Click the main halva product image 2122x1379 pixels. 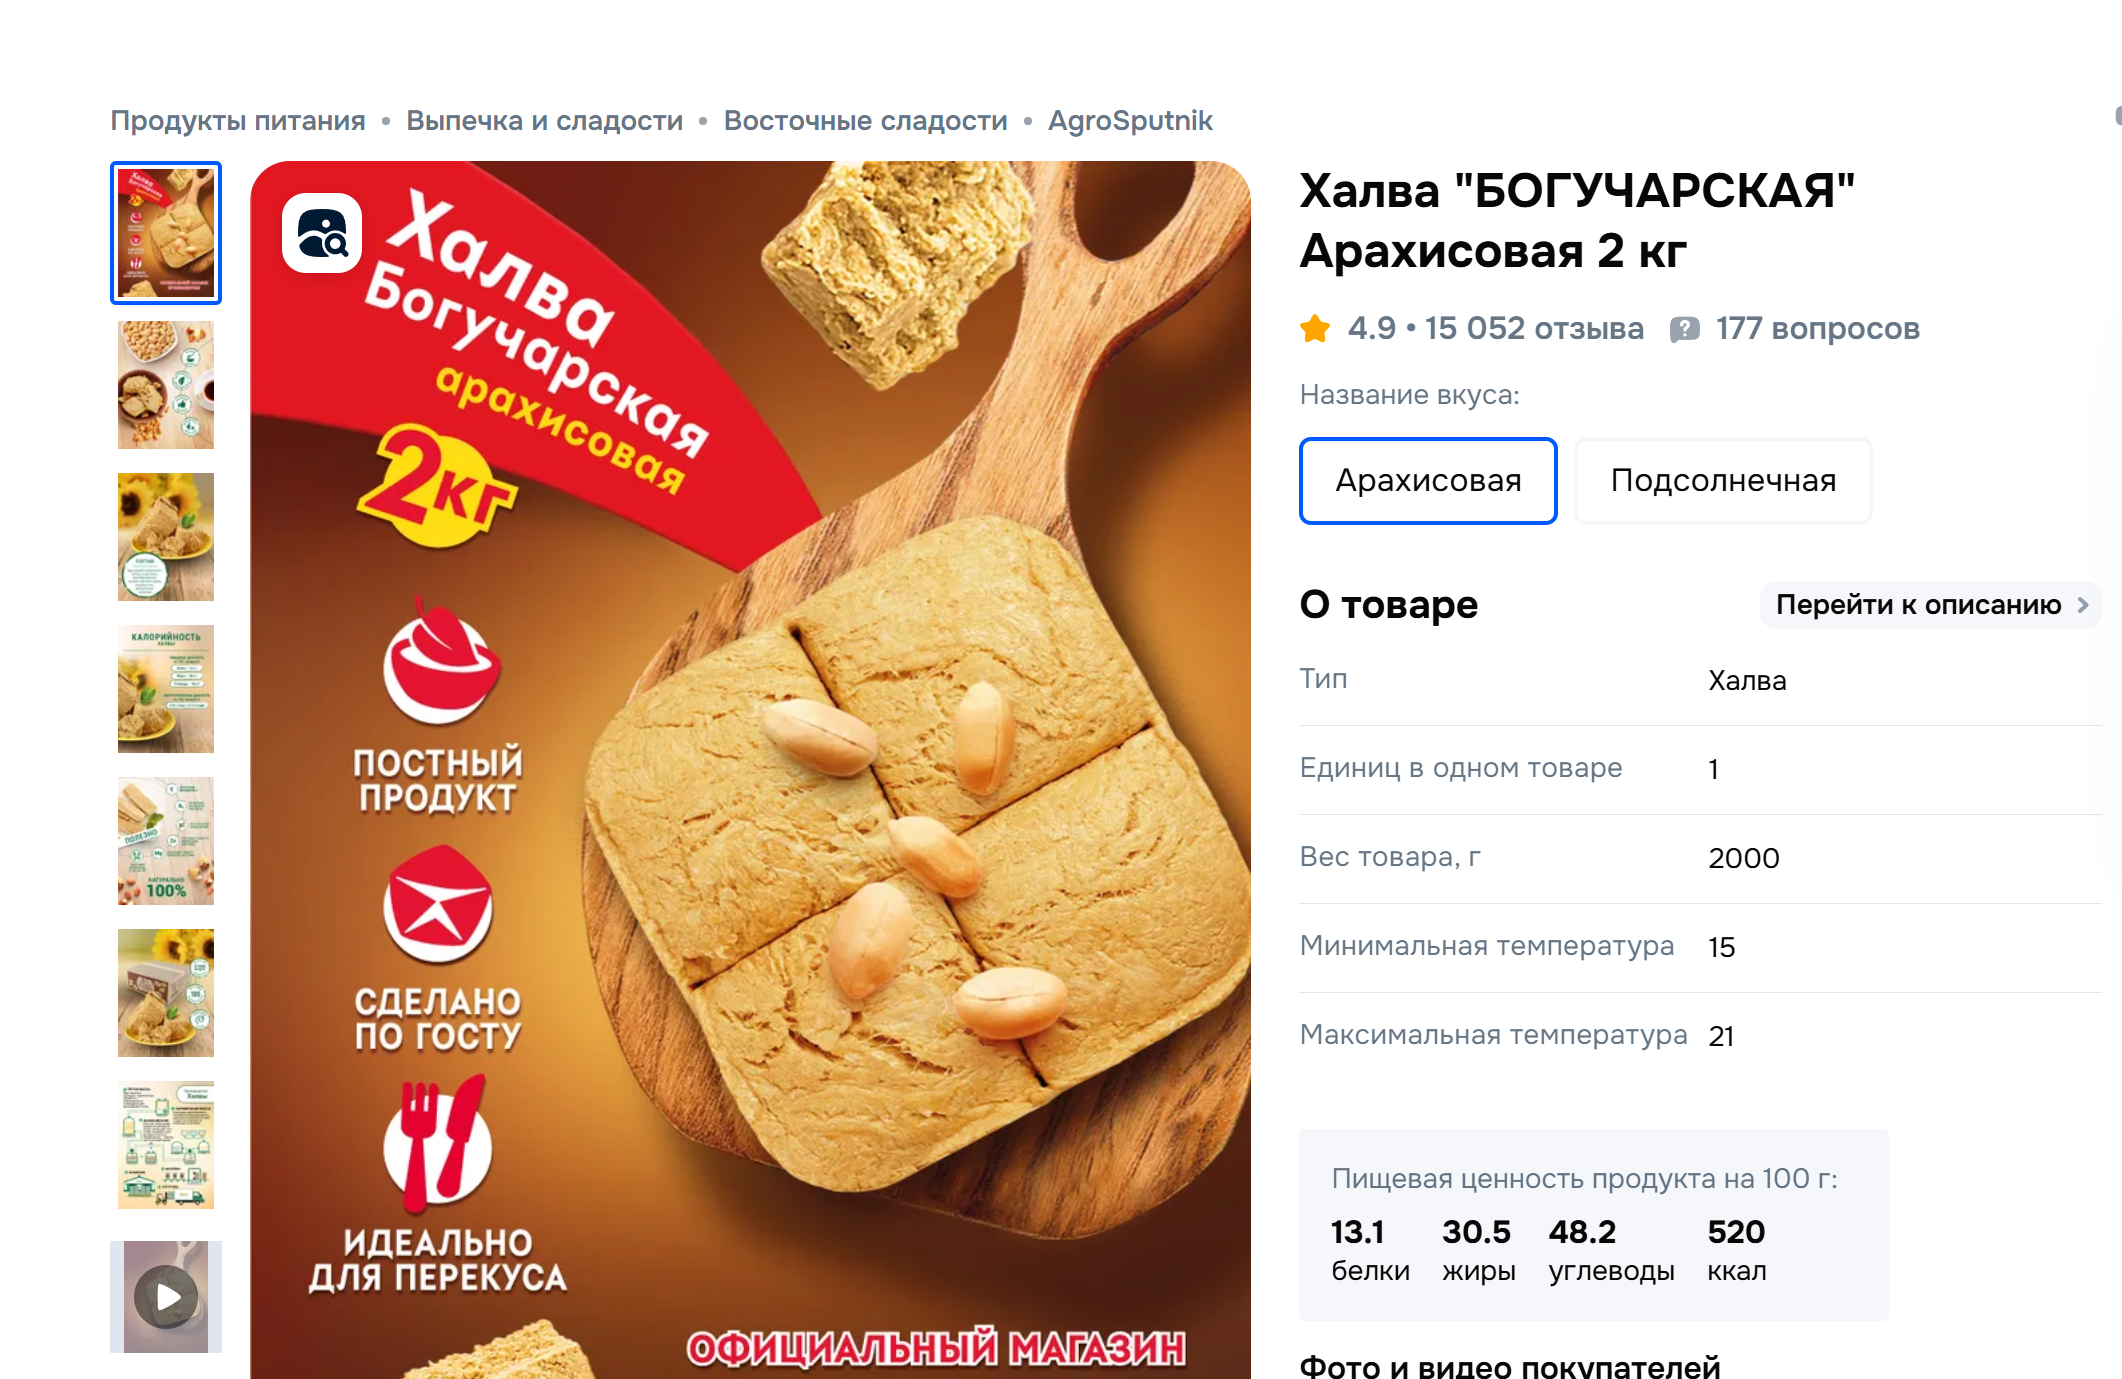click(750, 770)
